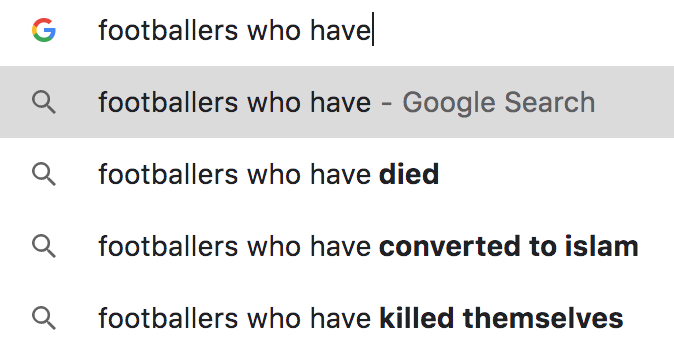Click magnifier icon beside converted to islam suggestion
Screen dimensions: 674x362
coord(44,246)
